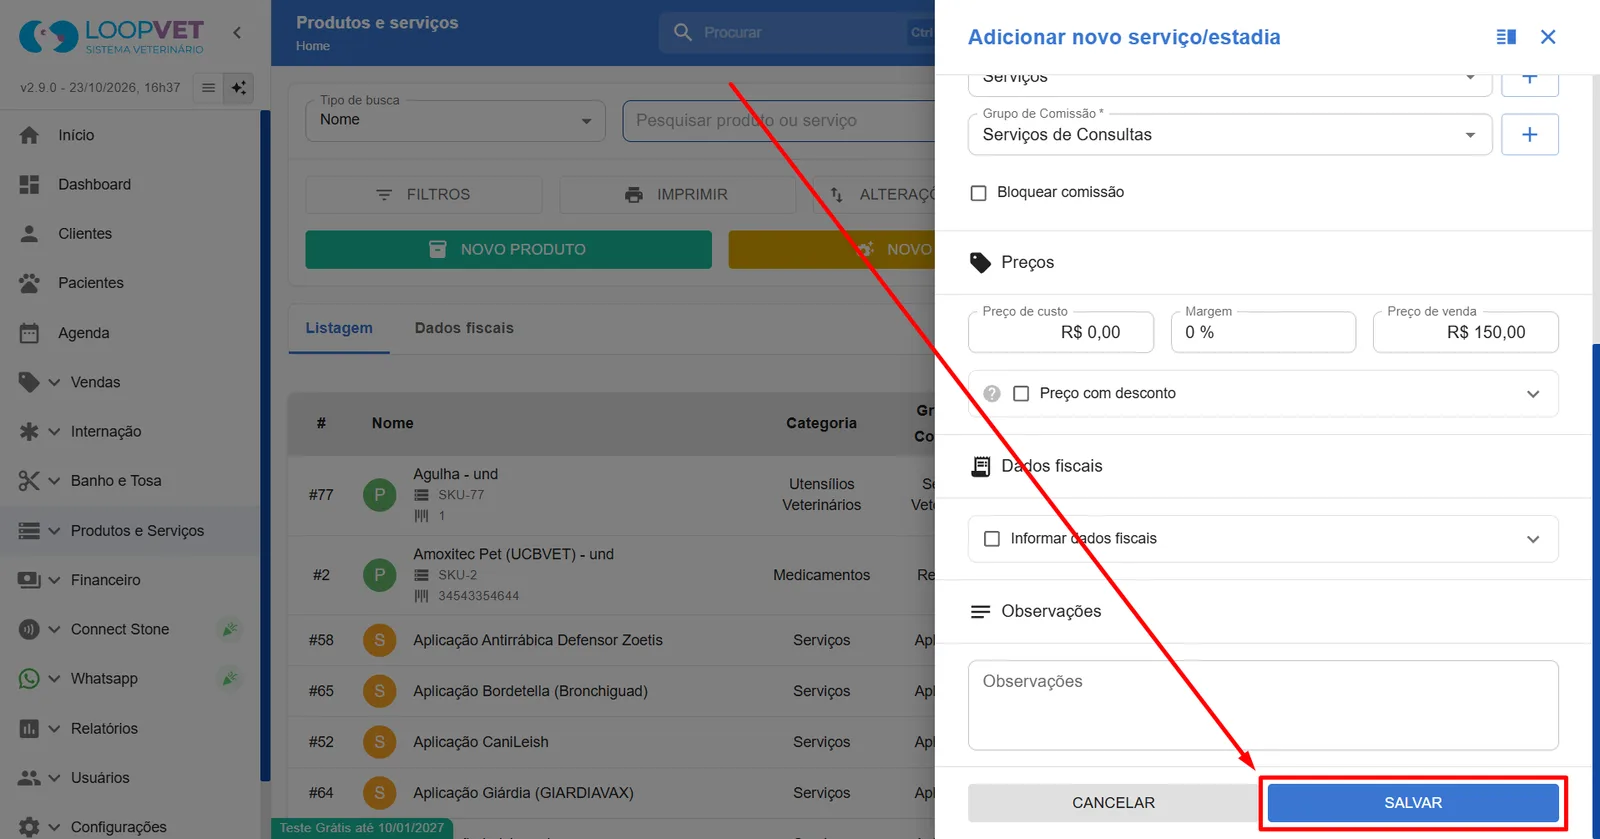The height and width of the screenshot is (839, 1600).
Task: Expand the Preço com desconto section chevron
Action: point(1533,394)
